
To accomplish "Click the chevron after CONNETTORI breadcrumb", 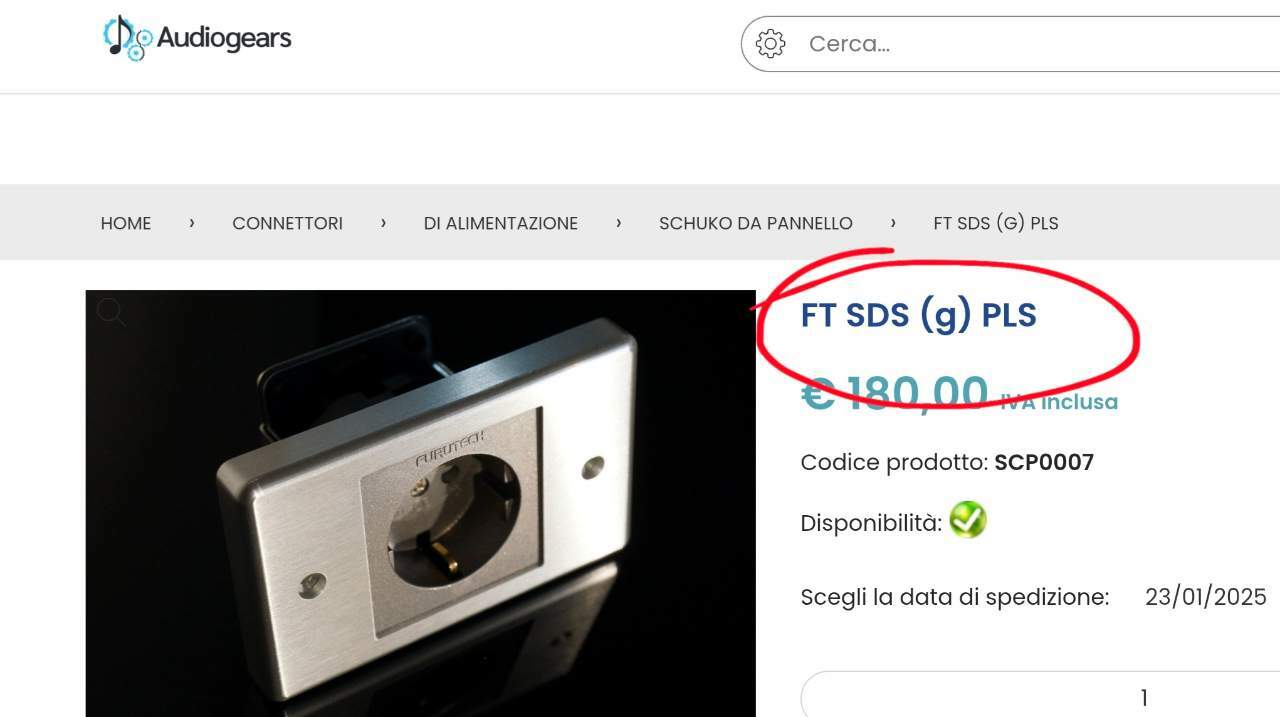I will coord(383,222).
